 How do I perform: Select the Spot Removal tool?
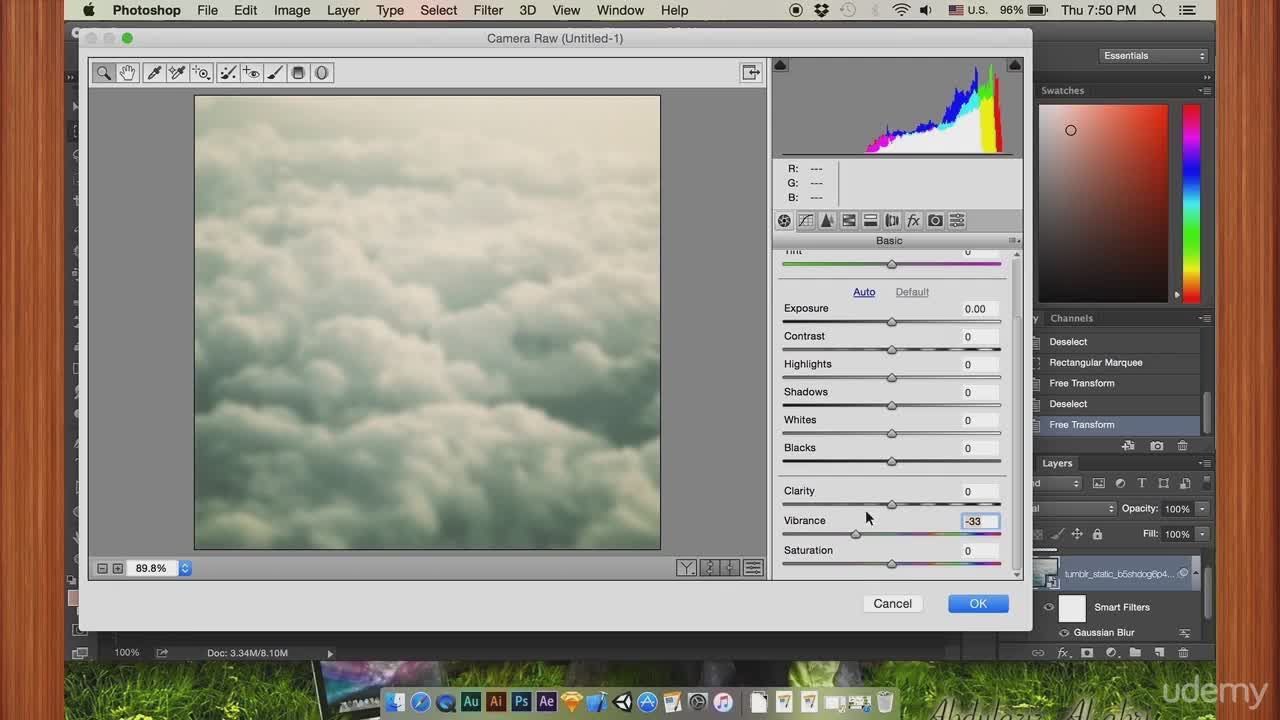(x=228, y=72)
